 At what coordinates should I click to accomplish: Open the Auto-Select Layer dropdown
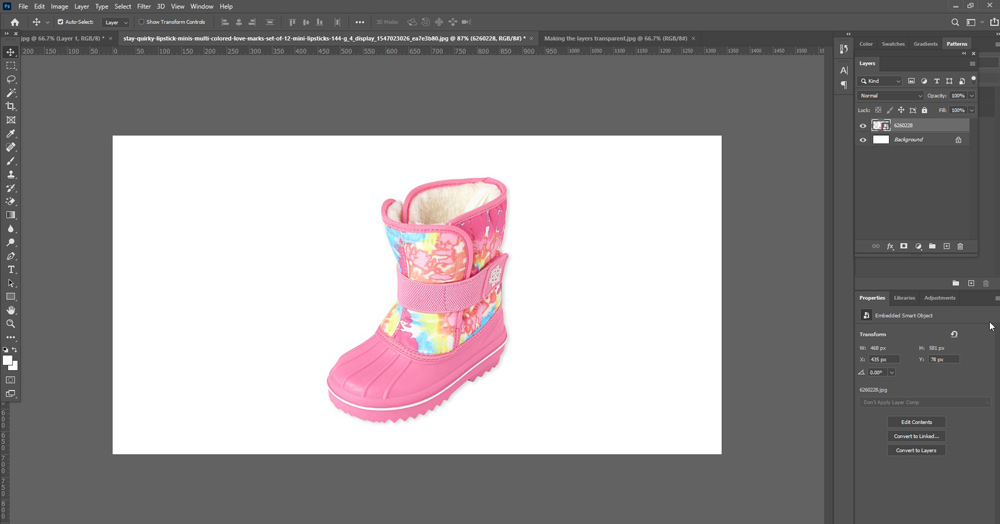[x=116, y=22]
